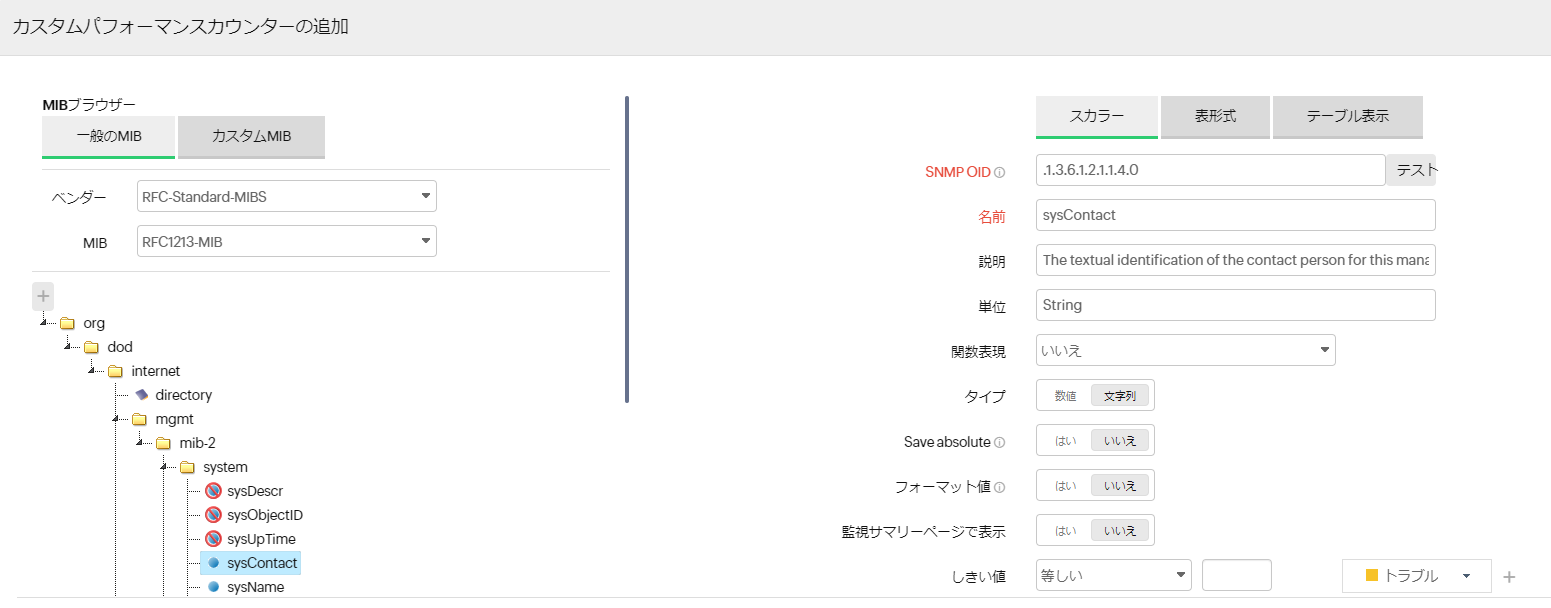Open the ベンダー dropdown

click(x=286, y=197)
